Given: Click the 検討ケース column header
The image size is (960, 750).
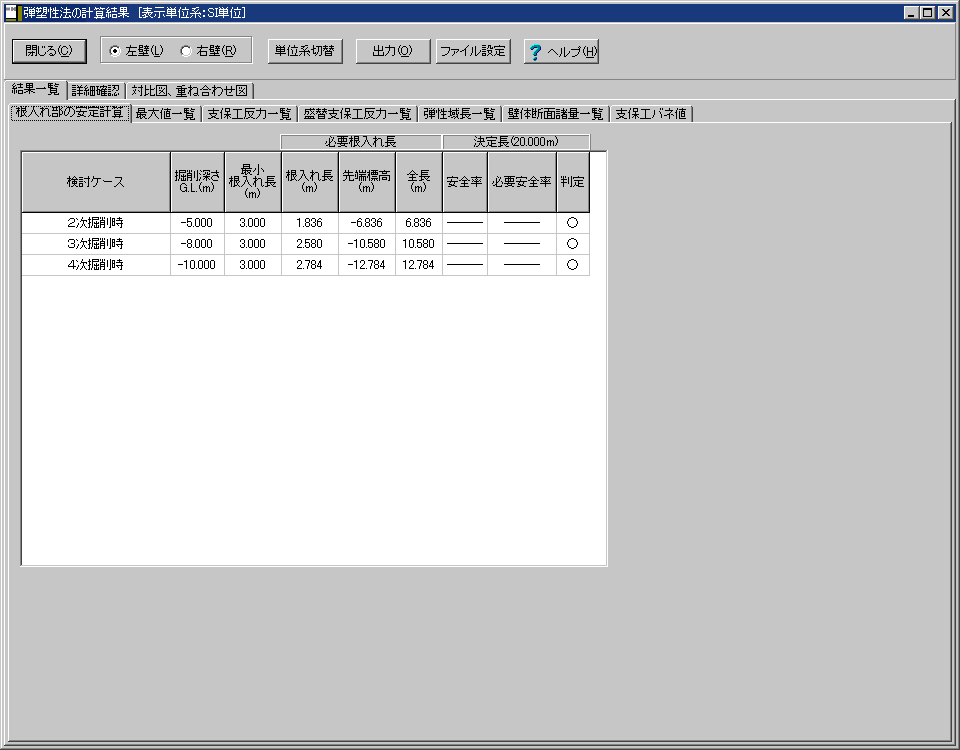Looking at the screenshot, I should [x=96, y=182].
